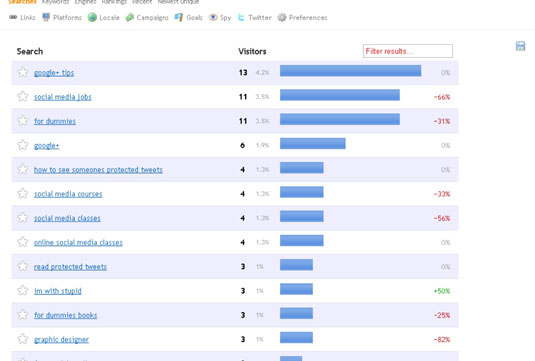Screen dimensions: 535x361
Task: Open the 'for dummies books' link
Action: pos(66,315)
